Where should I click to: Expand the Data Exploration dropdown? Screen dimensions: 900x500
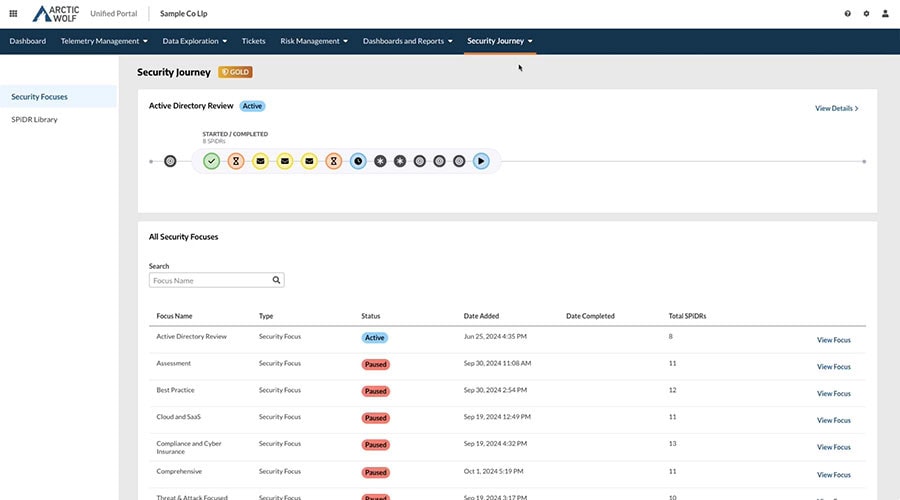point(195,41)
